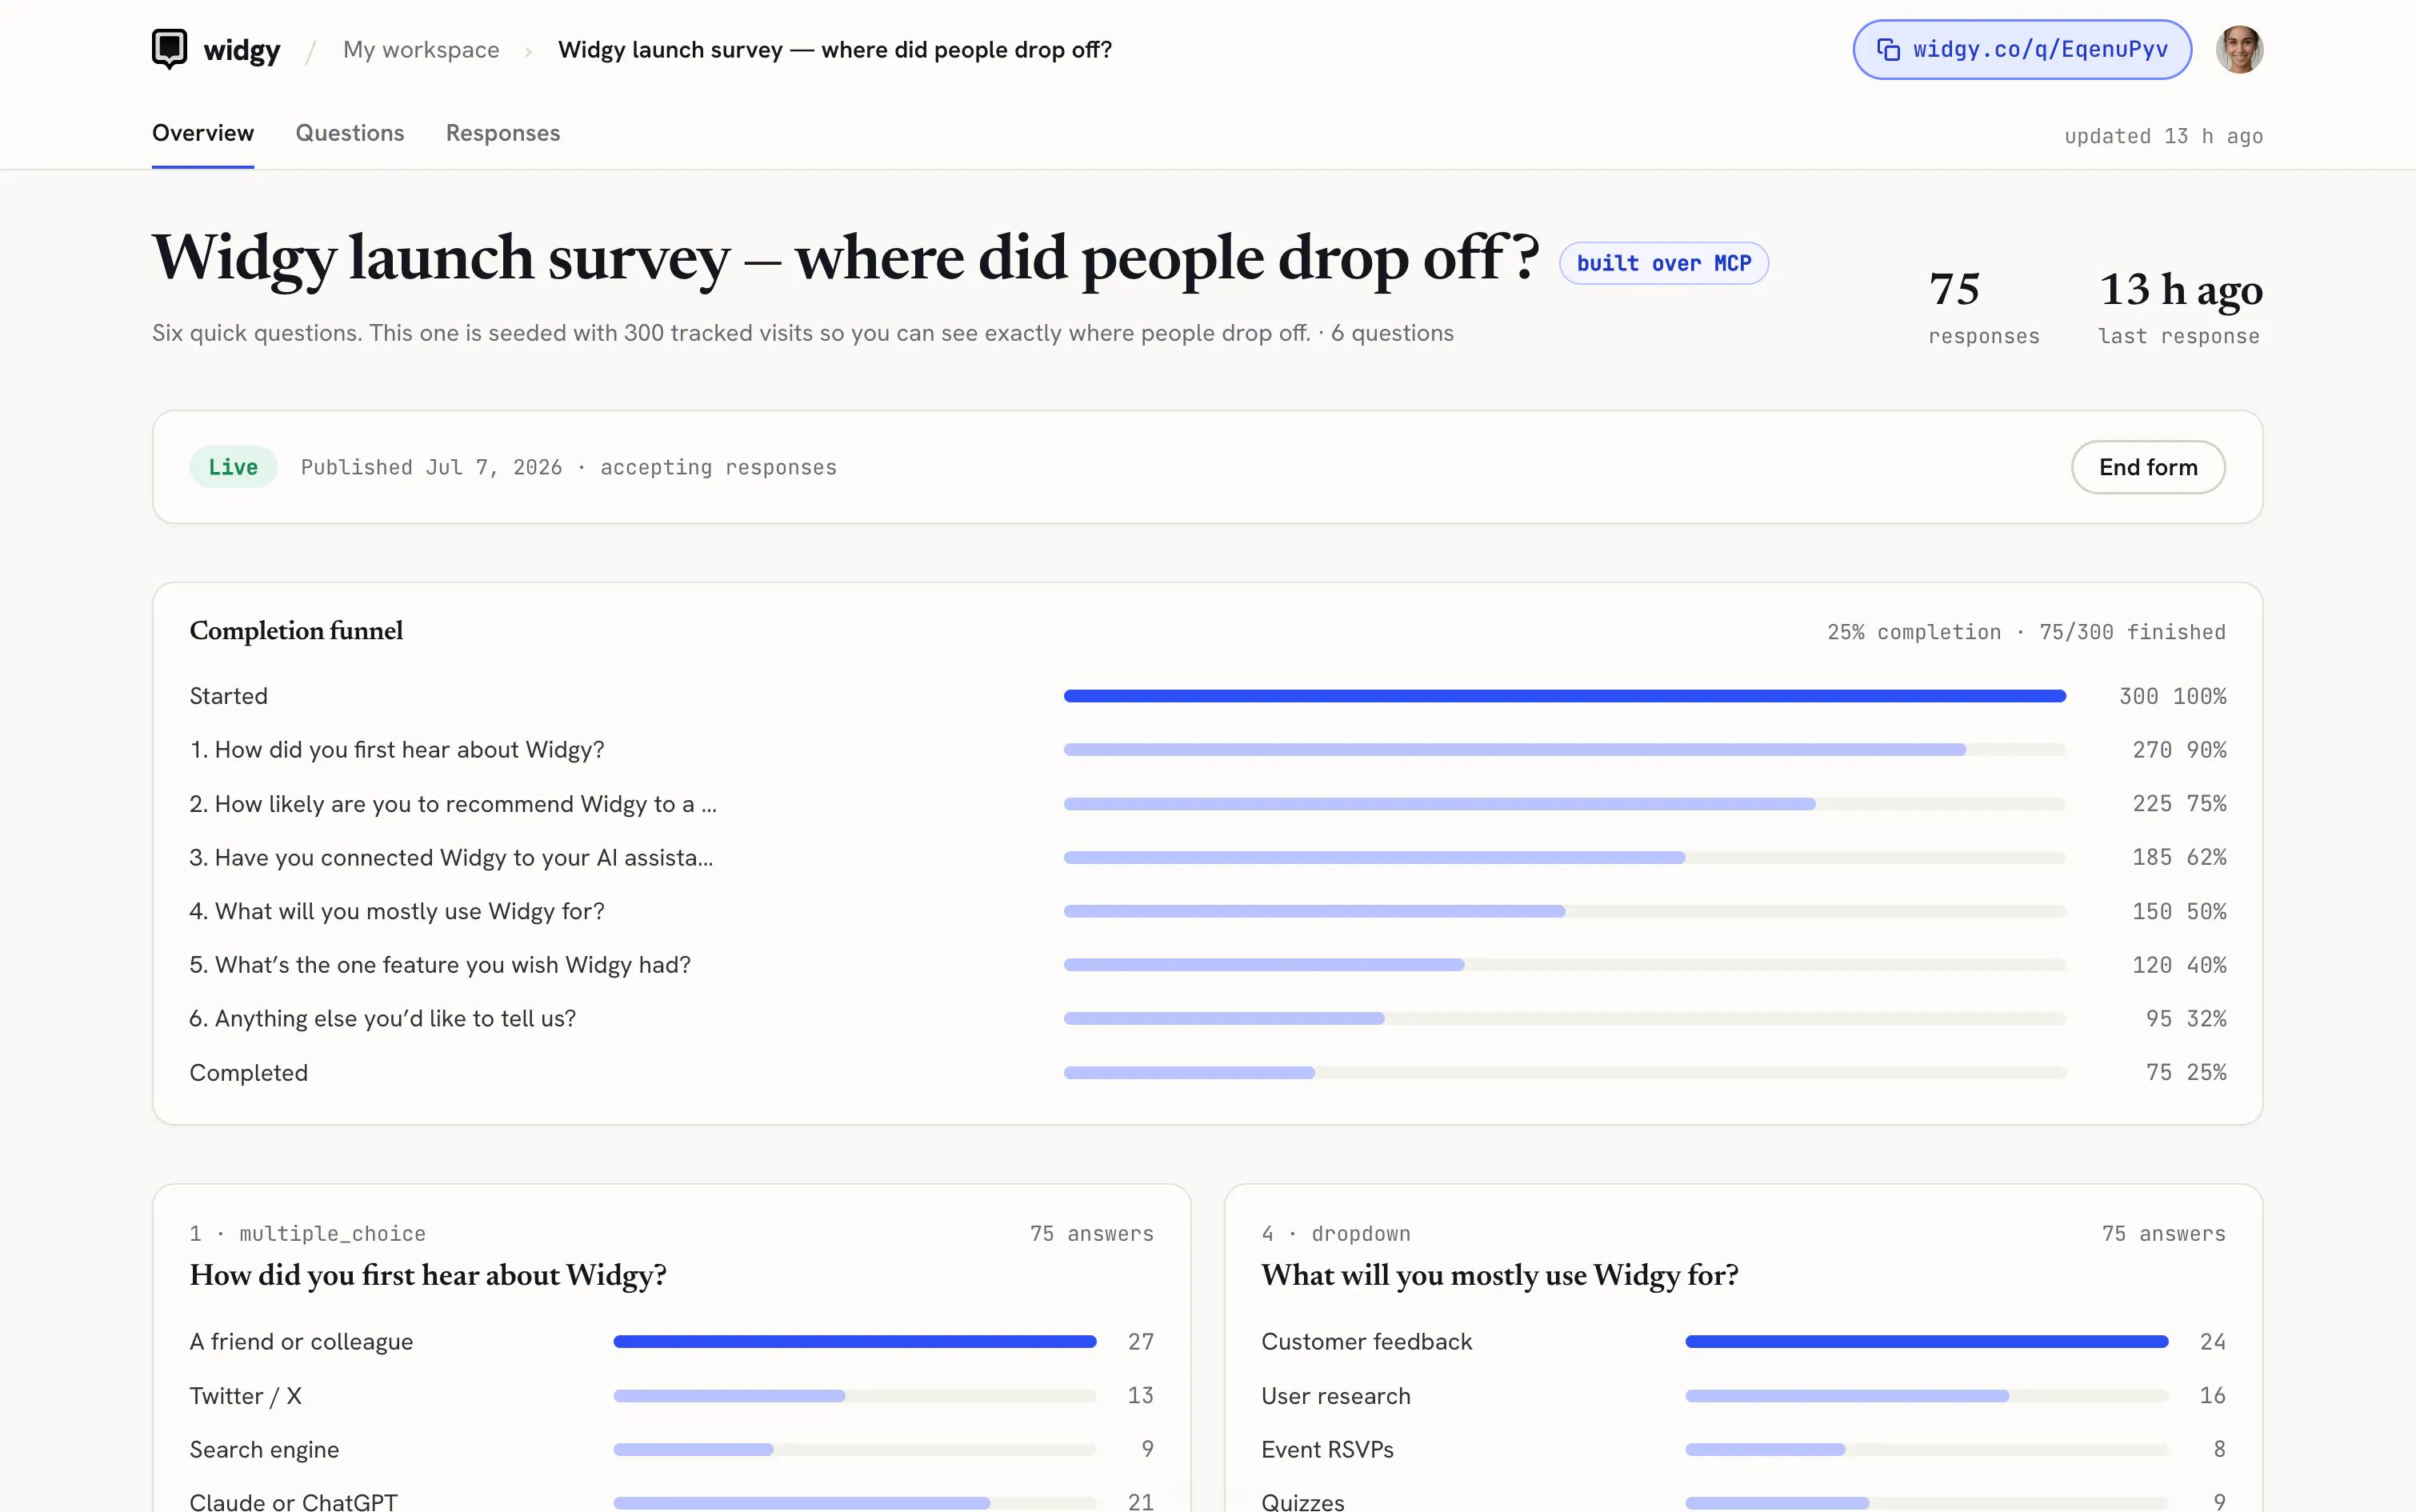Click the Completion funnel heading
This screenshot has height=1512, width=2416.
[296, 631]
